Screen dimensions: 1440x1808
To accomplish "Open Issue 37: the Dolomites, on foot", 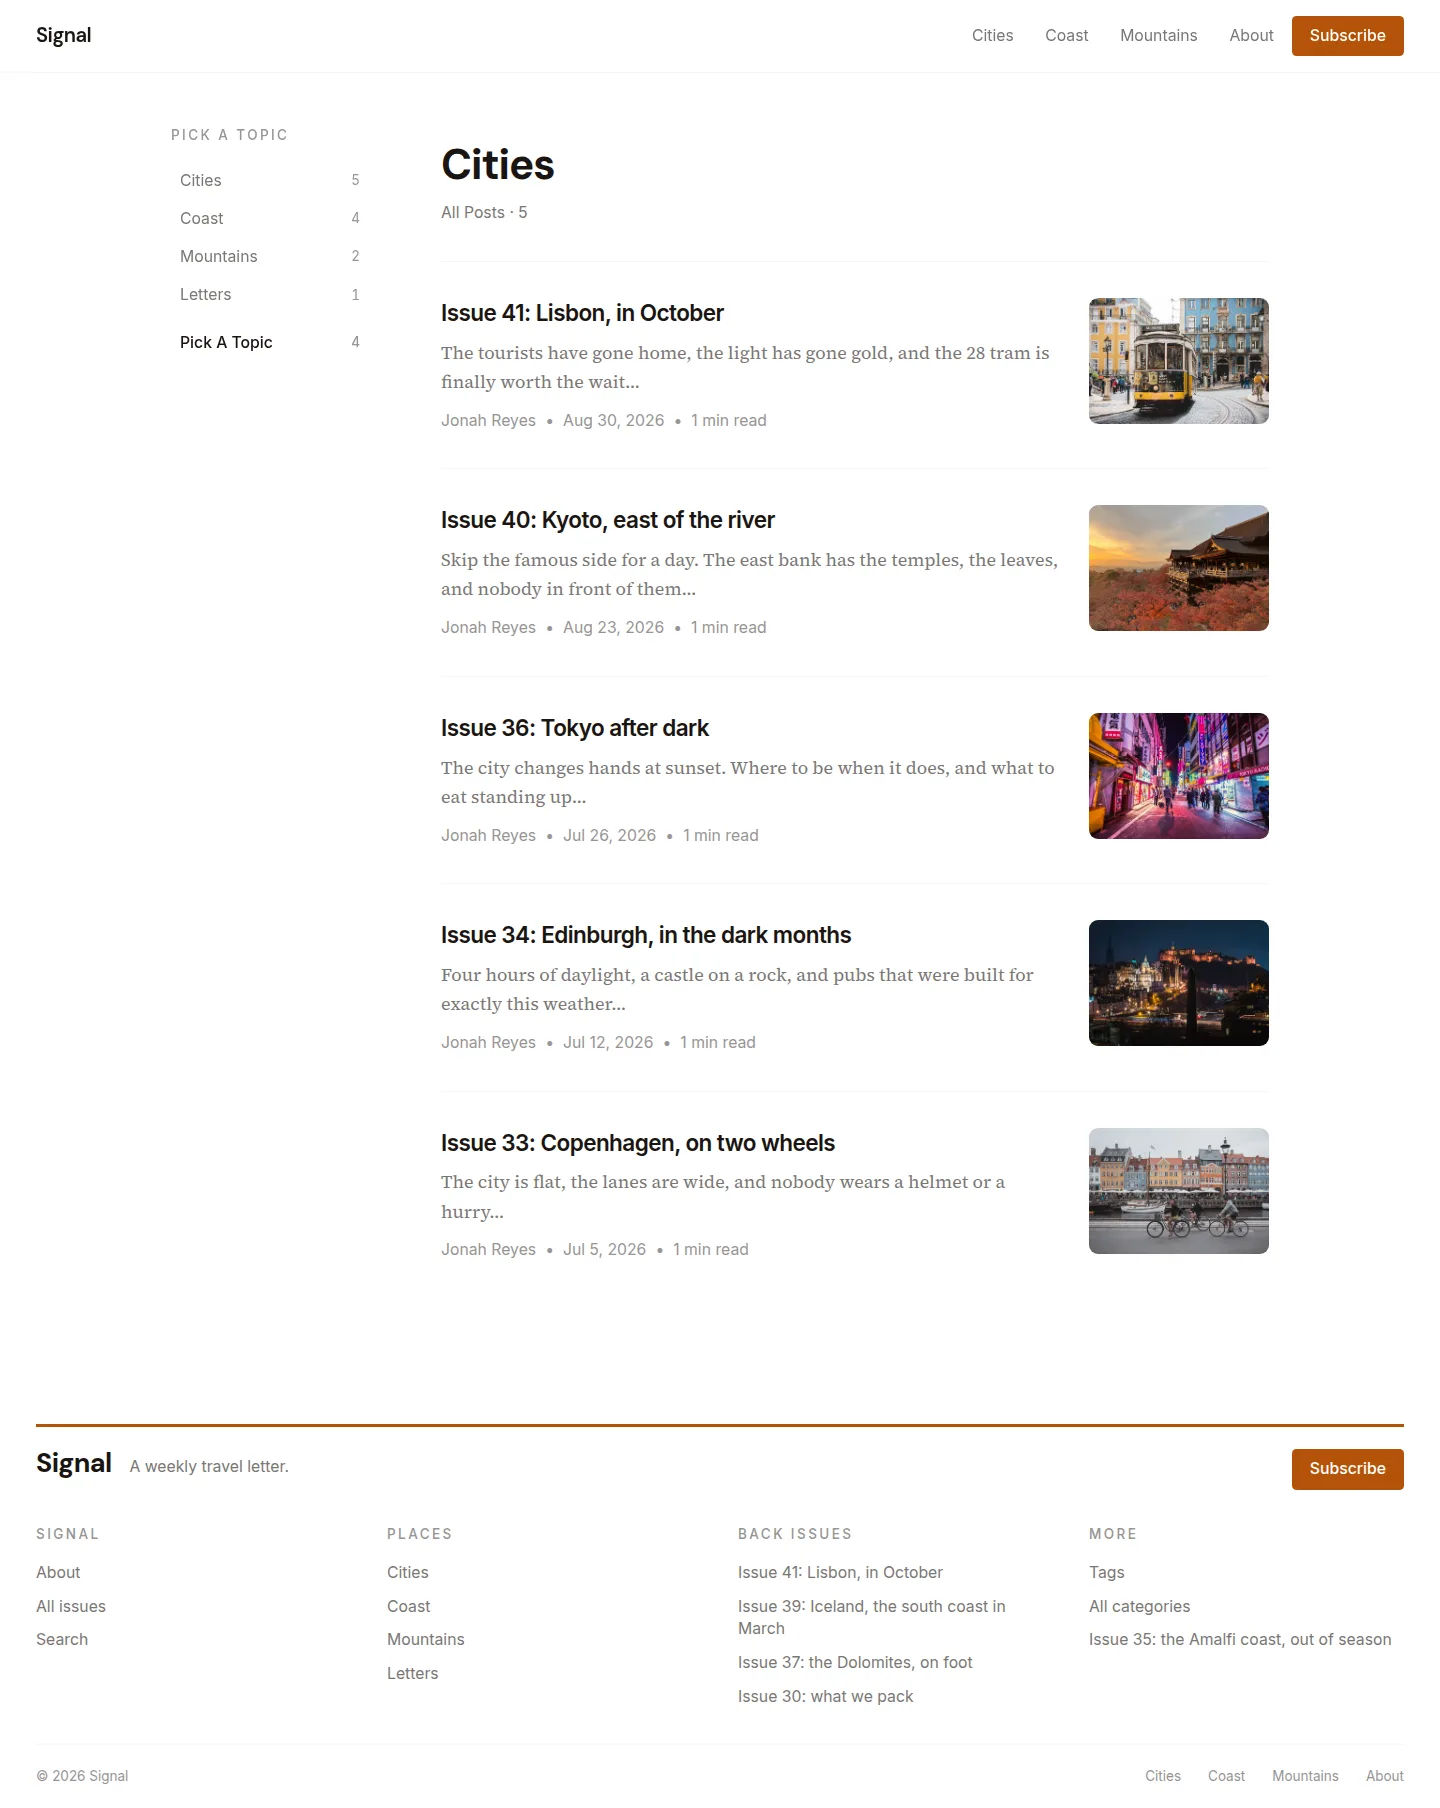I will 855,1662.
